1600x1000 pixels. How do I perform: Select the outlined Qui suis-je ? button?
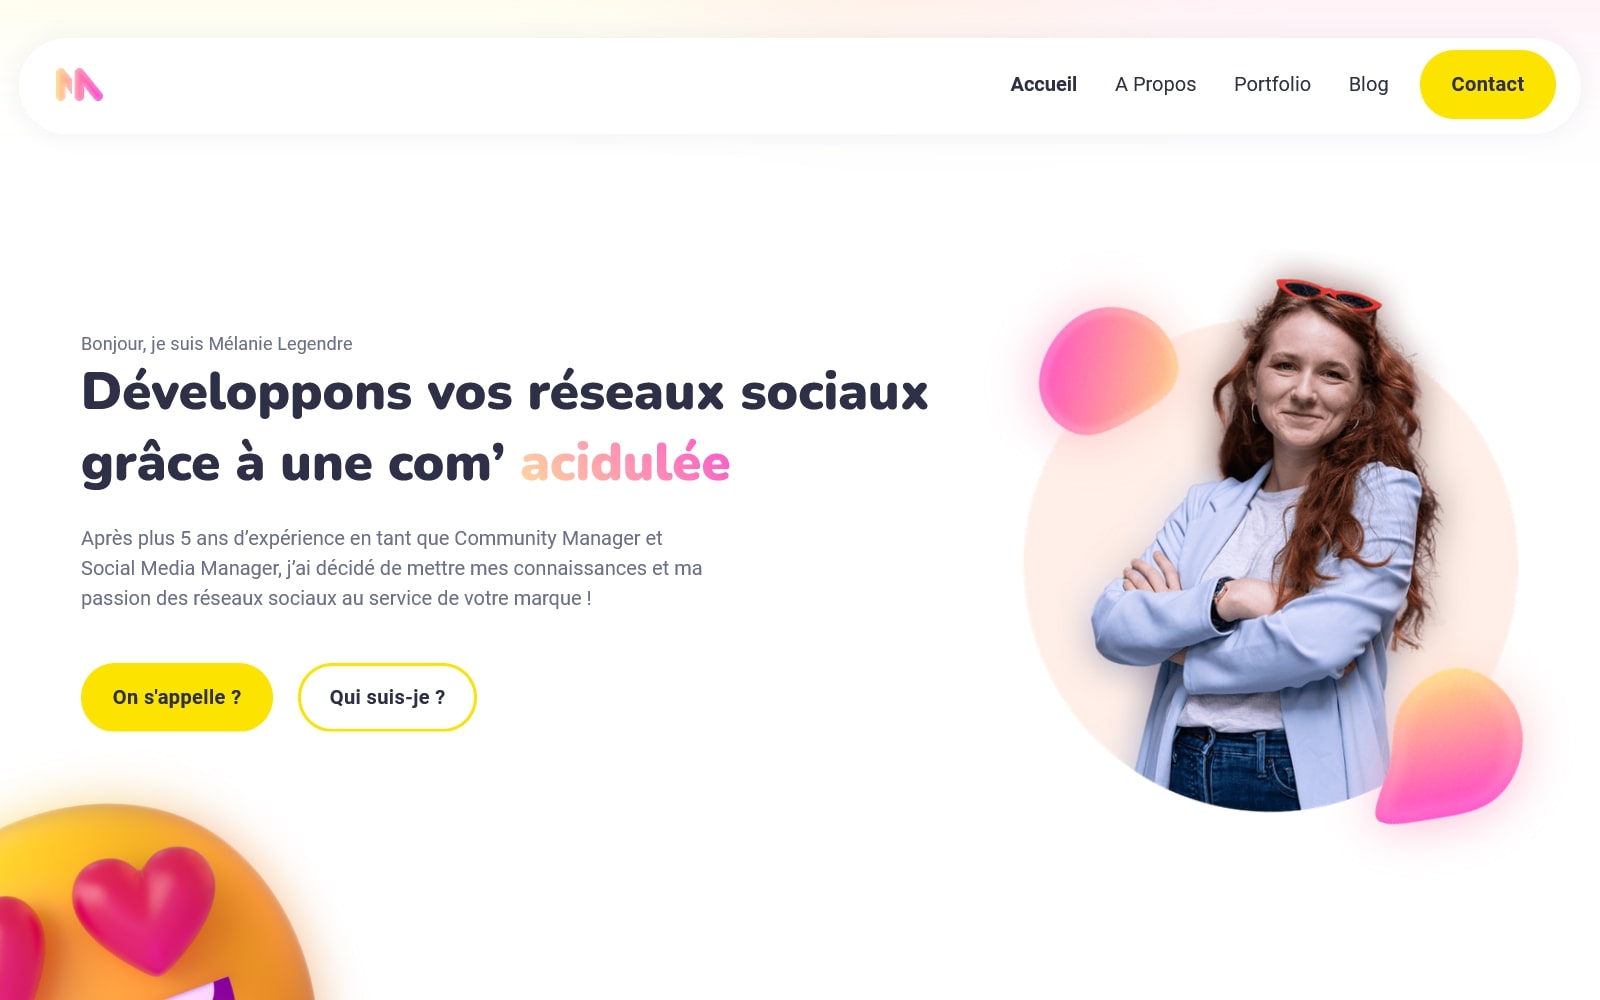click(x=387, y=697)
